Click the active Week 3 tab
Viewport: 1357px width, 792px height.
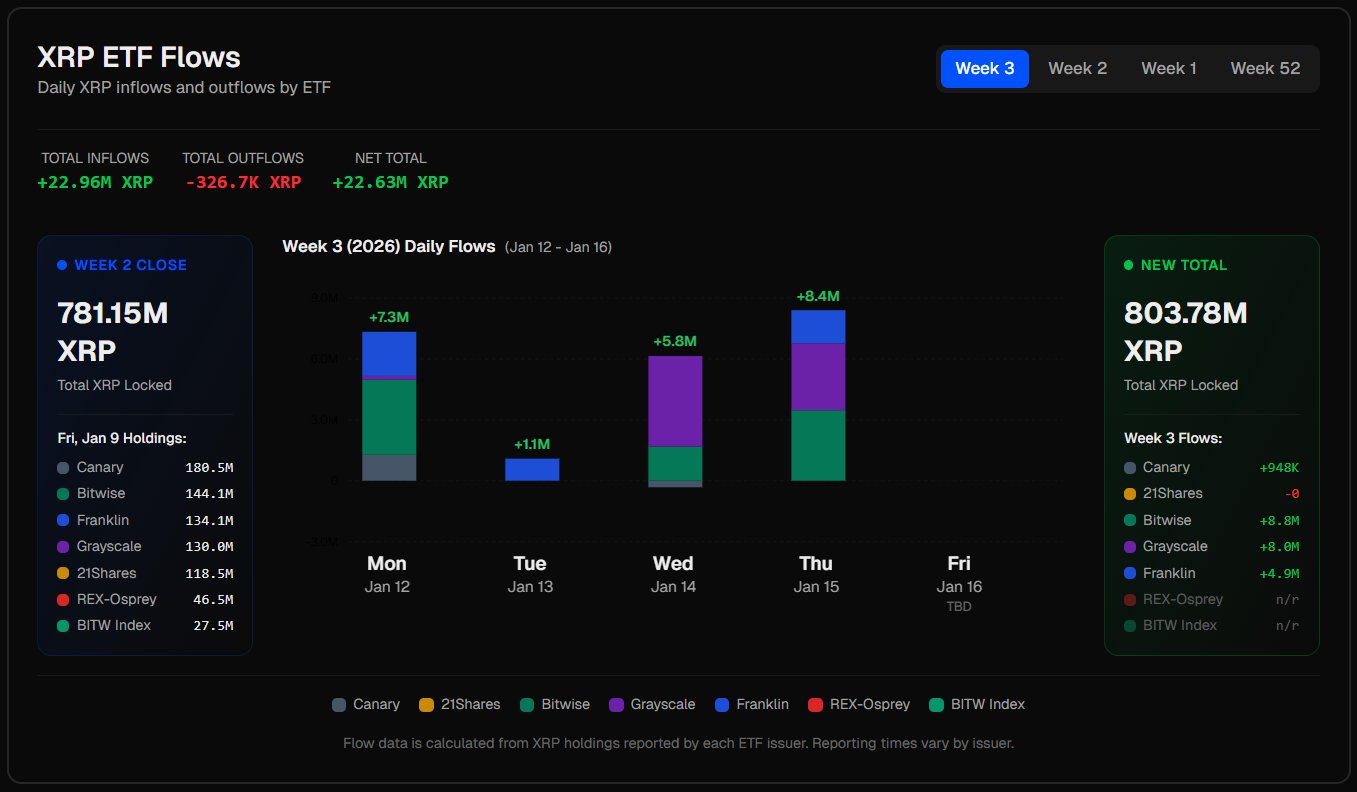click(x=984, y=69)
